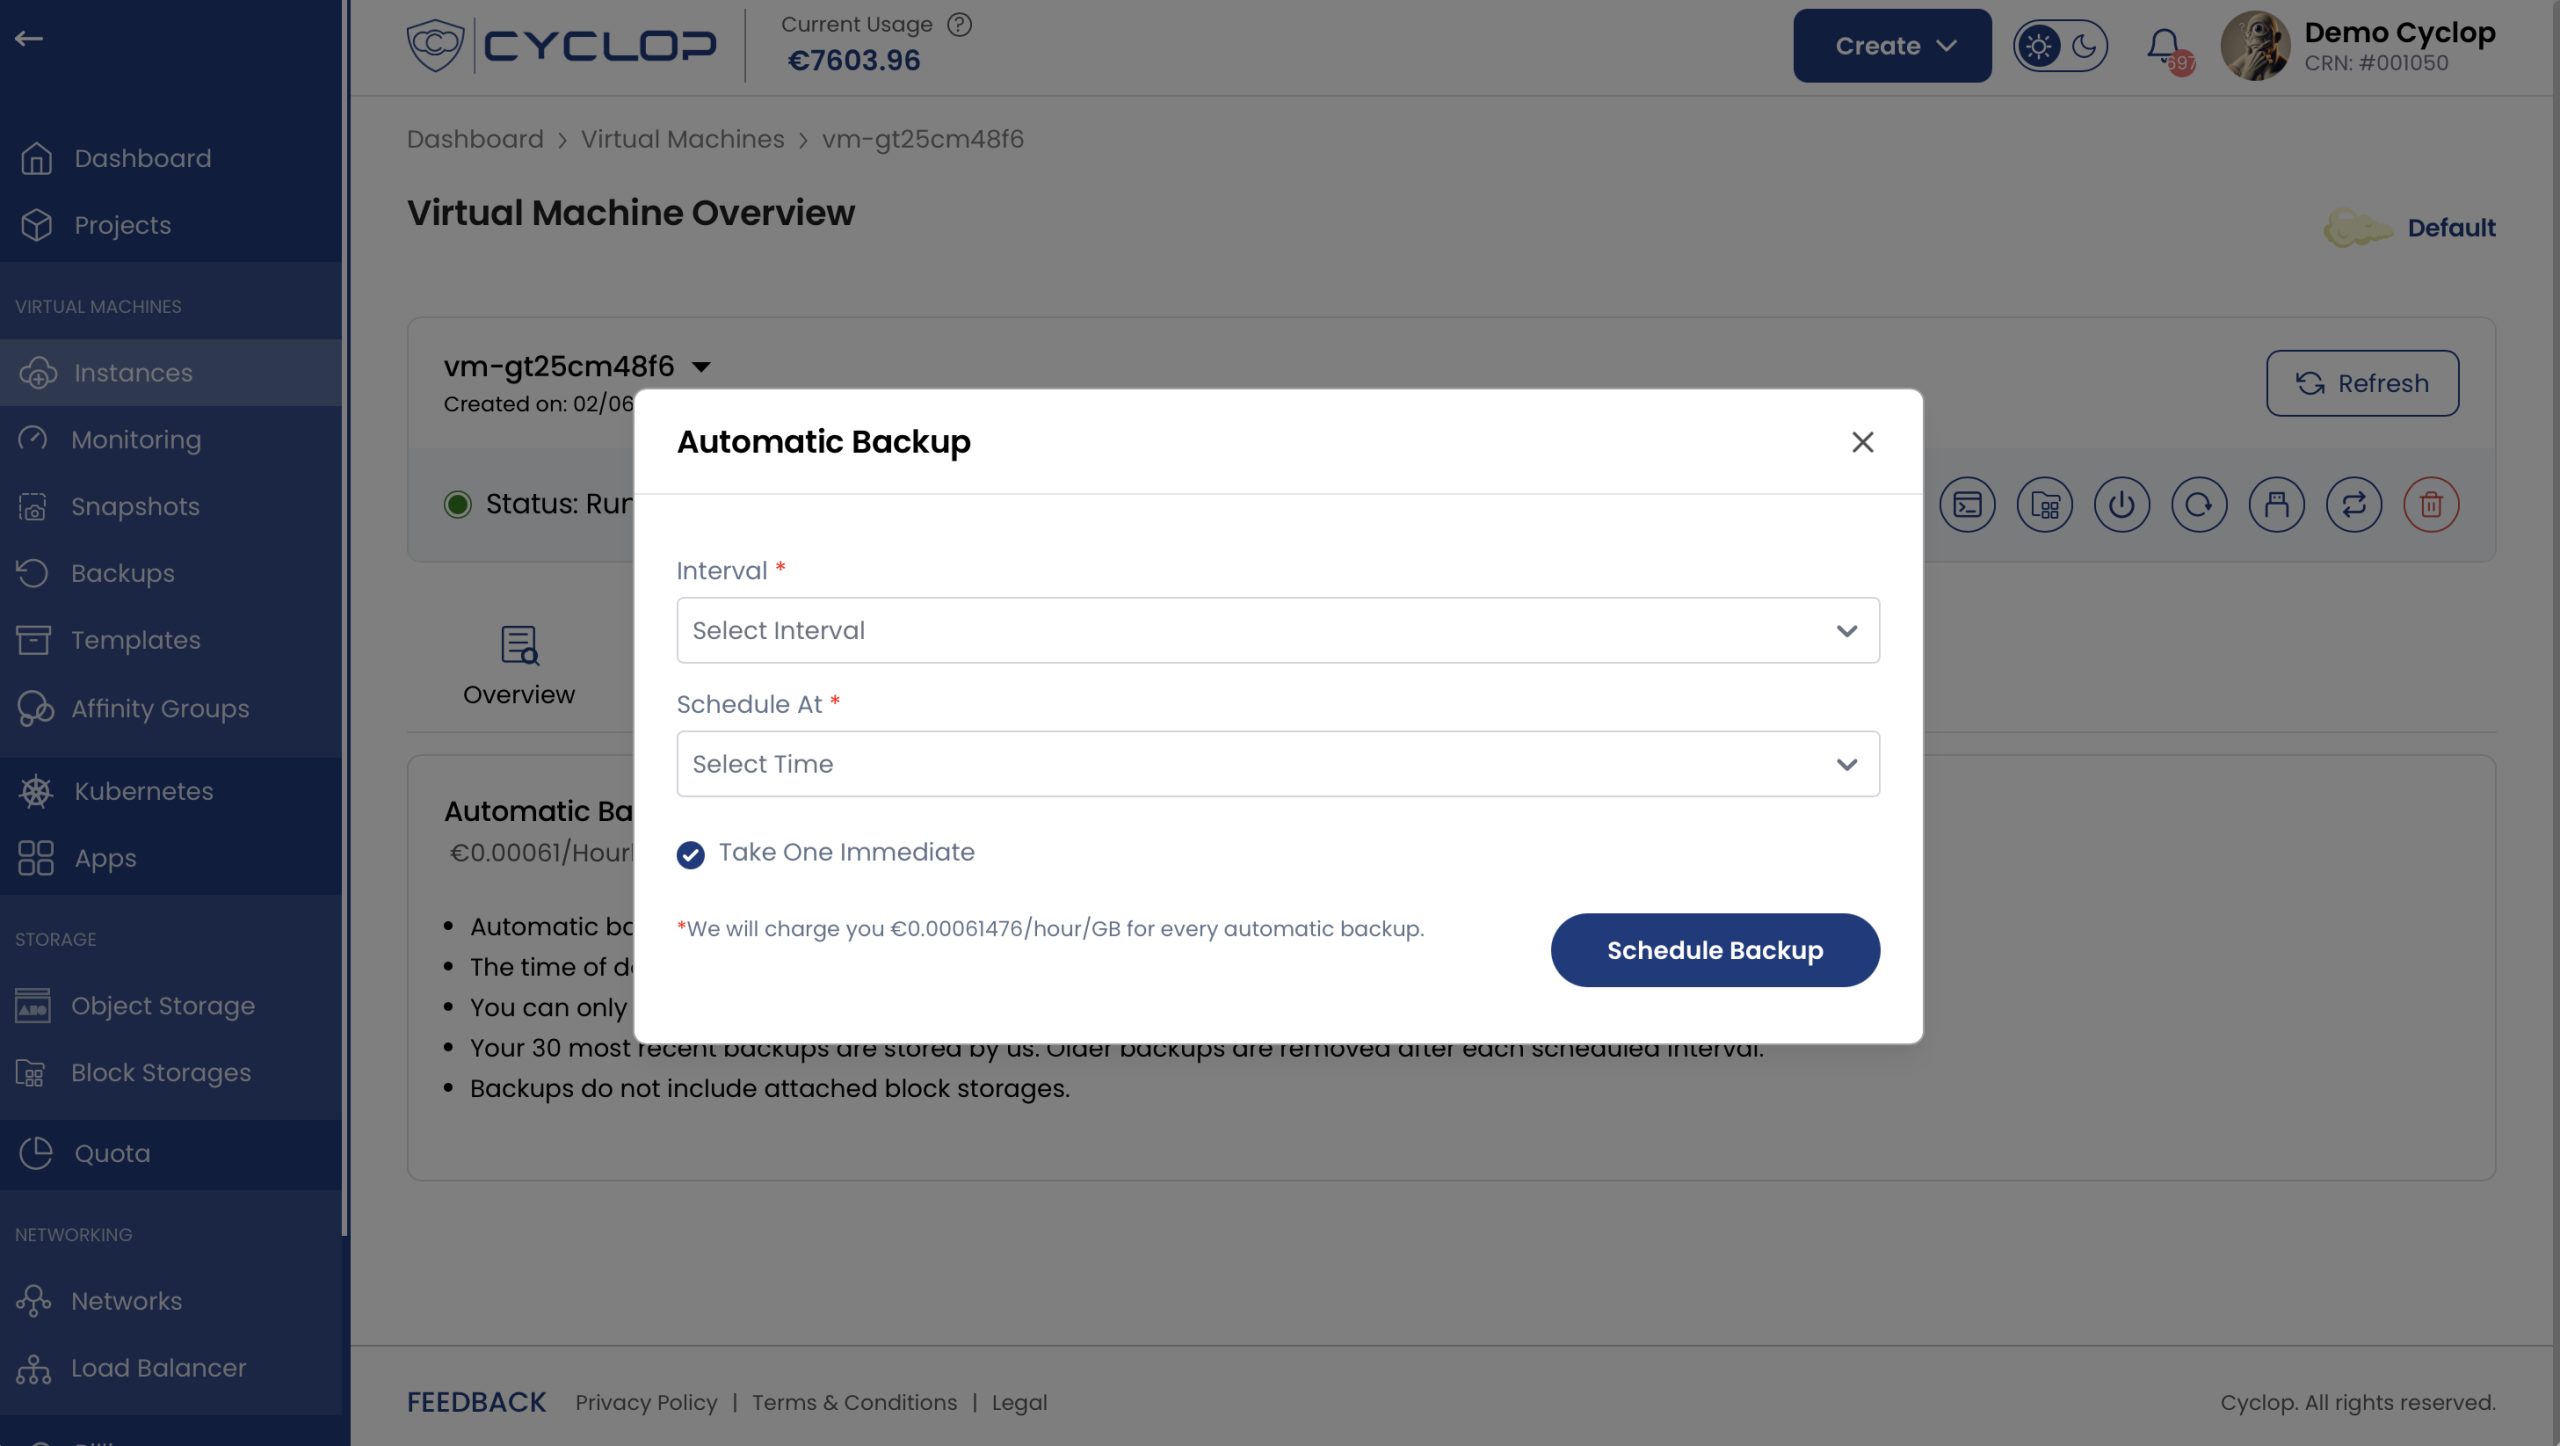Click the Schedule Backup button
The height and width of the screenshot is (1446, 2560).
pyautogui.click(x=1714, y=950)
